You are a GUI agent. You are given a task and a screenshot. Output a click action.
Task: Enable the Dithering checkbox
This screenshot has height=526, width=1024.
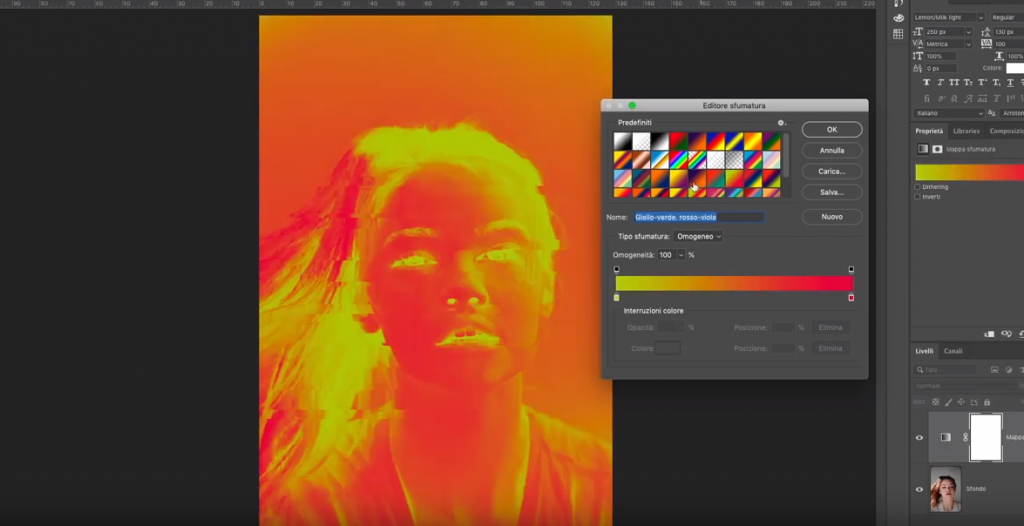tap(918, 187)
